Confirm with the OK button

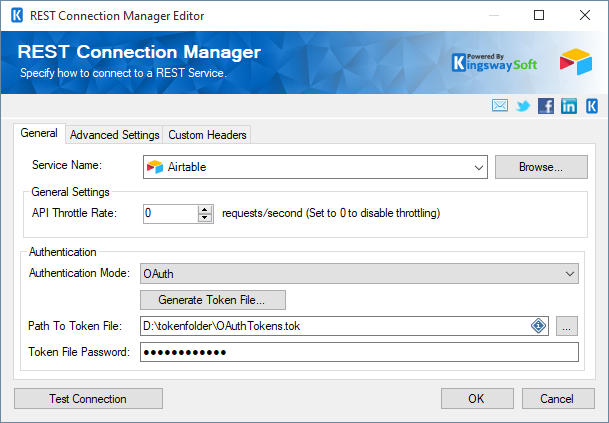[x=477, y=399]
